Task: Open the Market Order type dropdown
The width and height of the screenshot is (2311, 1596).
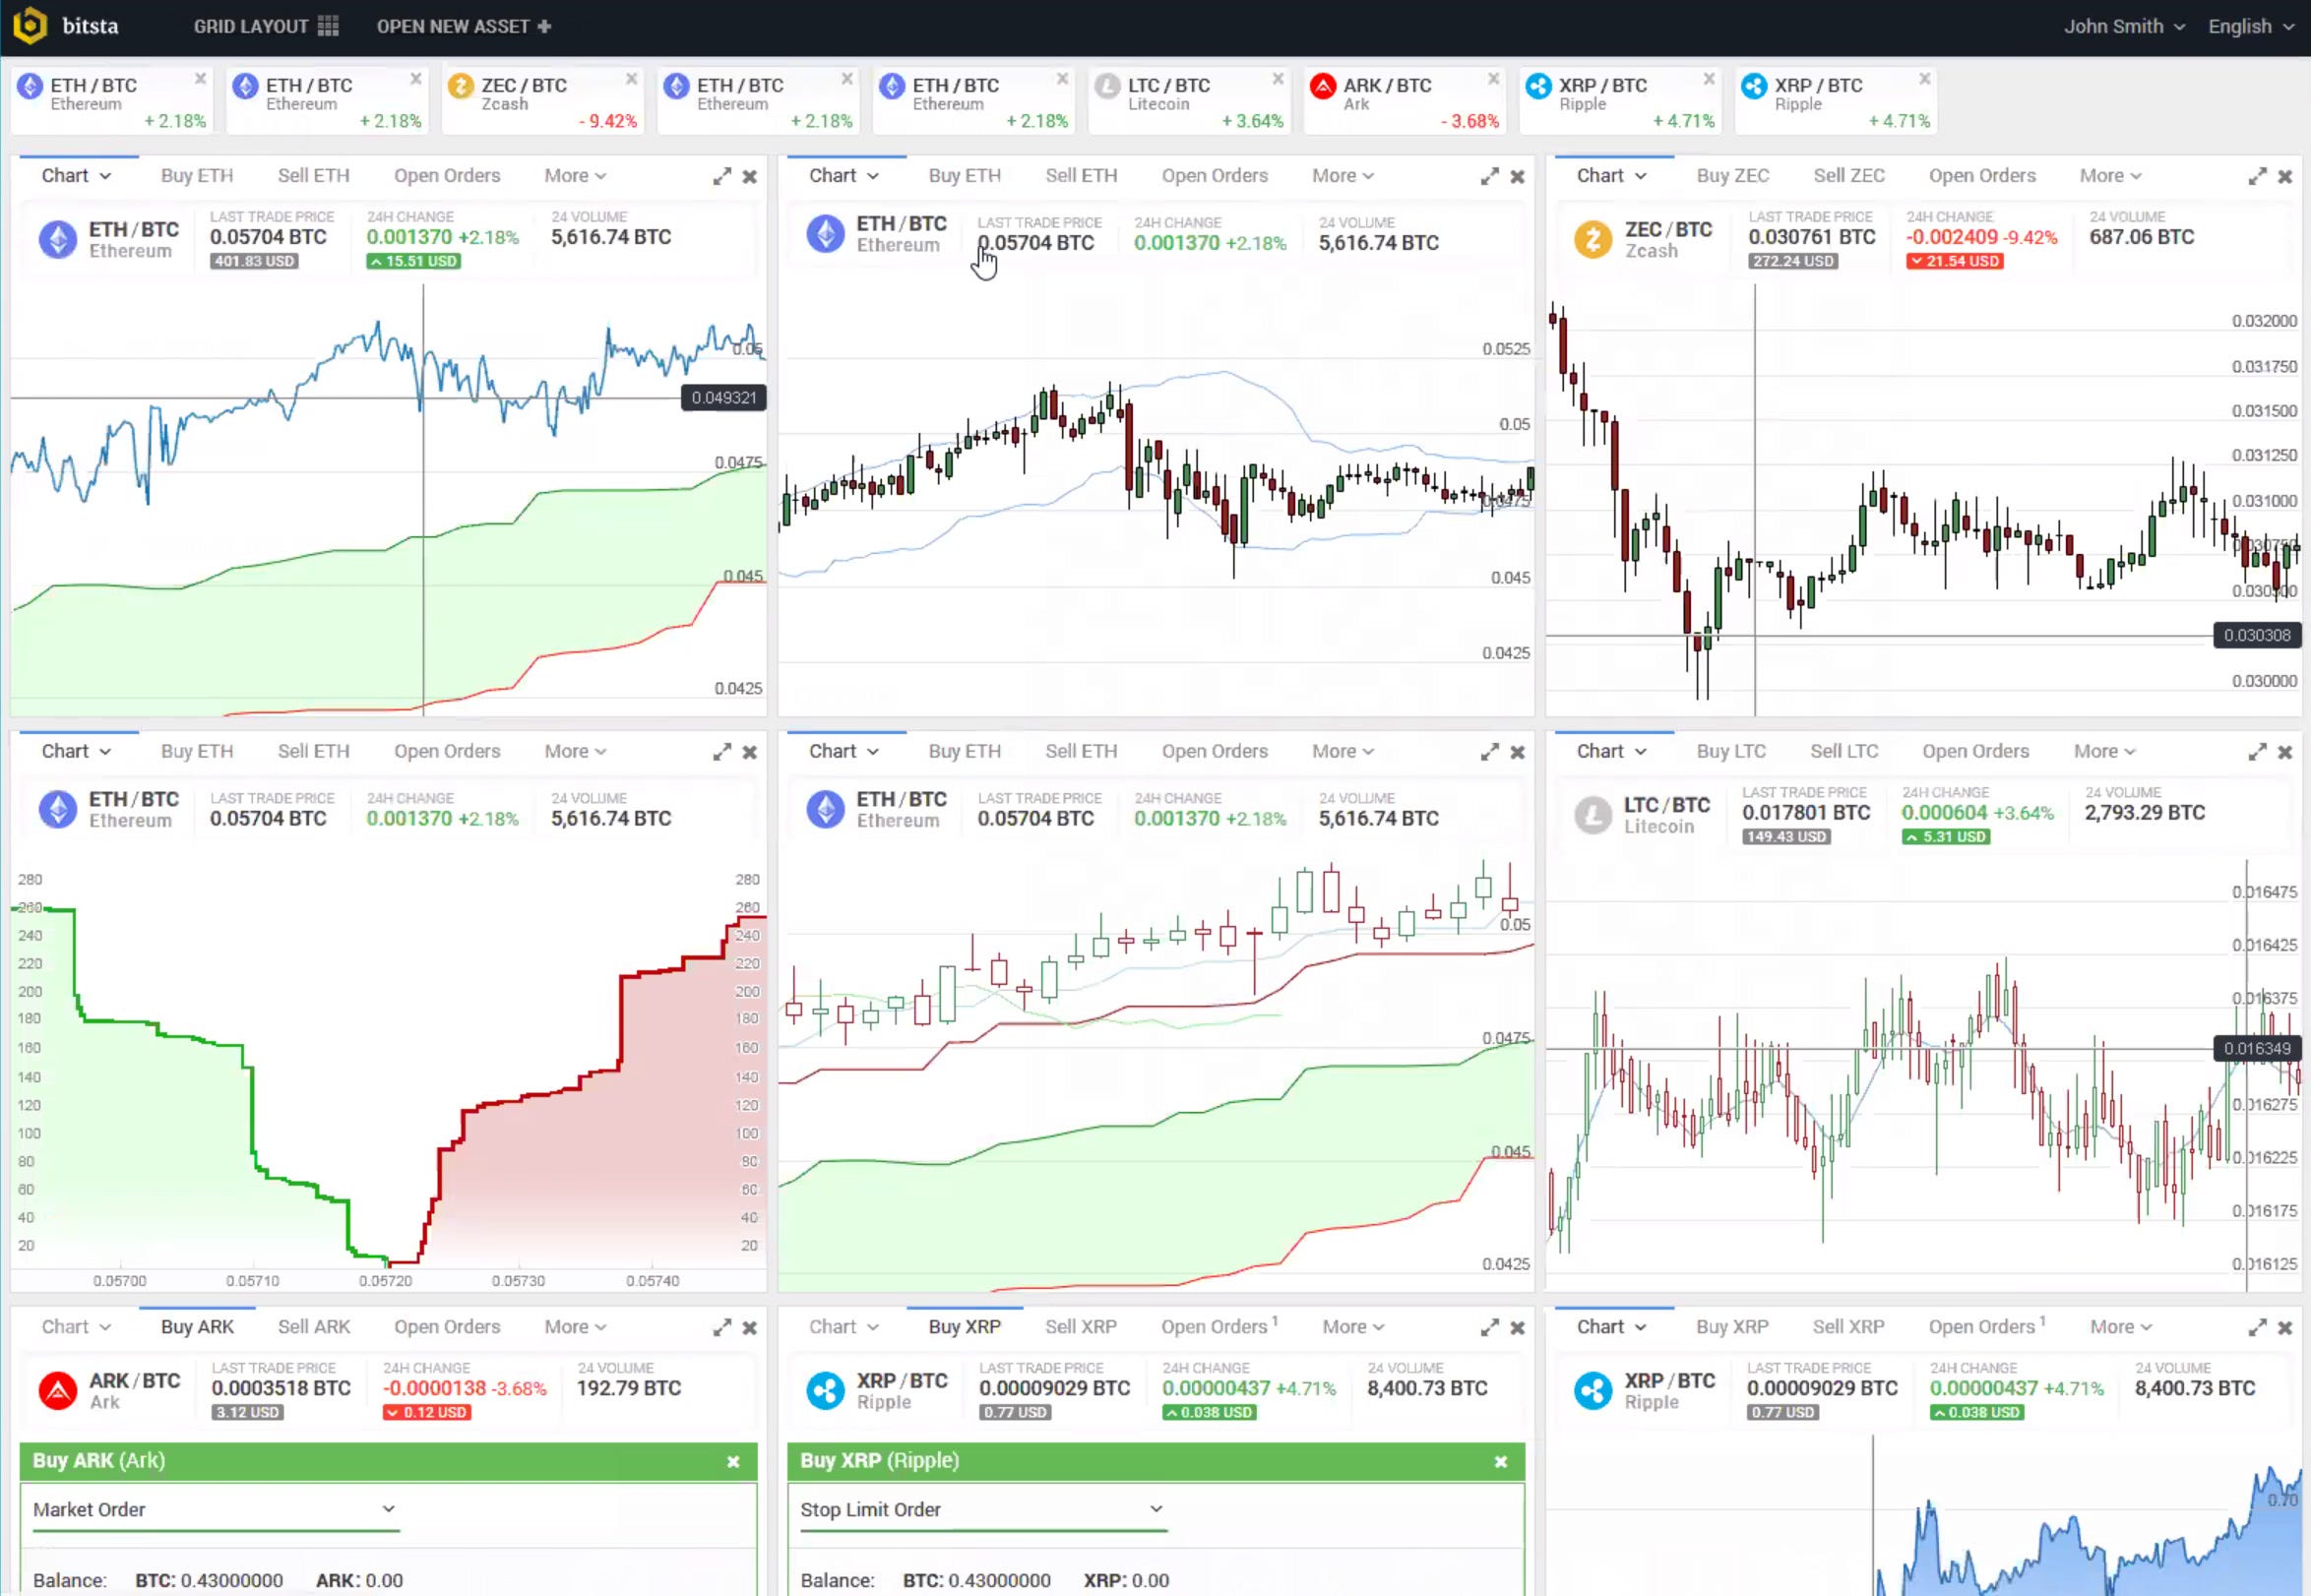Action: tap(215, 1509)
